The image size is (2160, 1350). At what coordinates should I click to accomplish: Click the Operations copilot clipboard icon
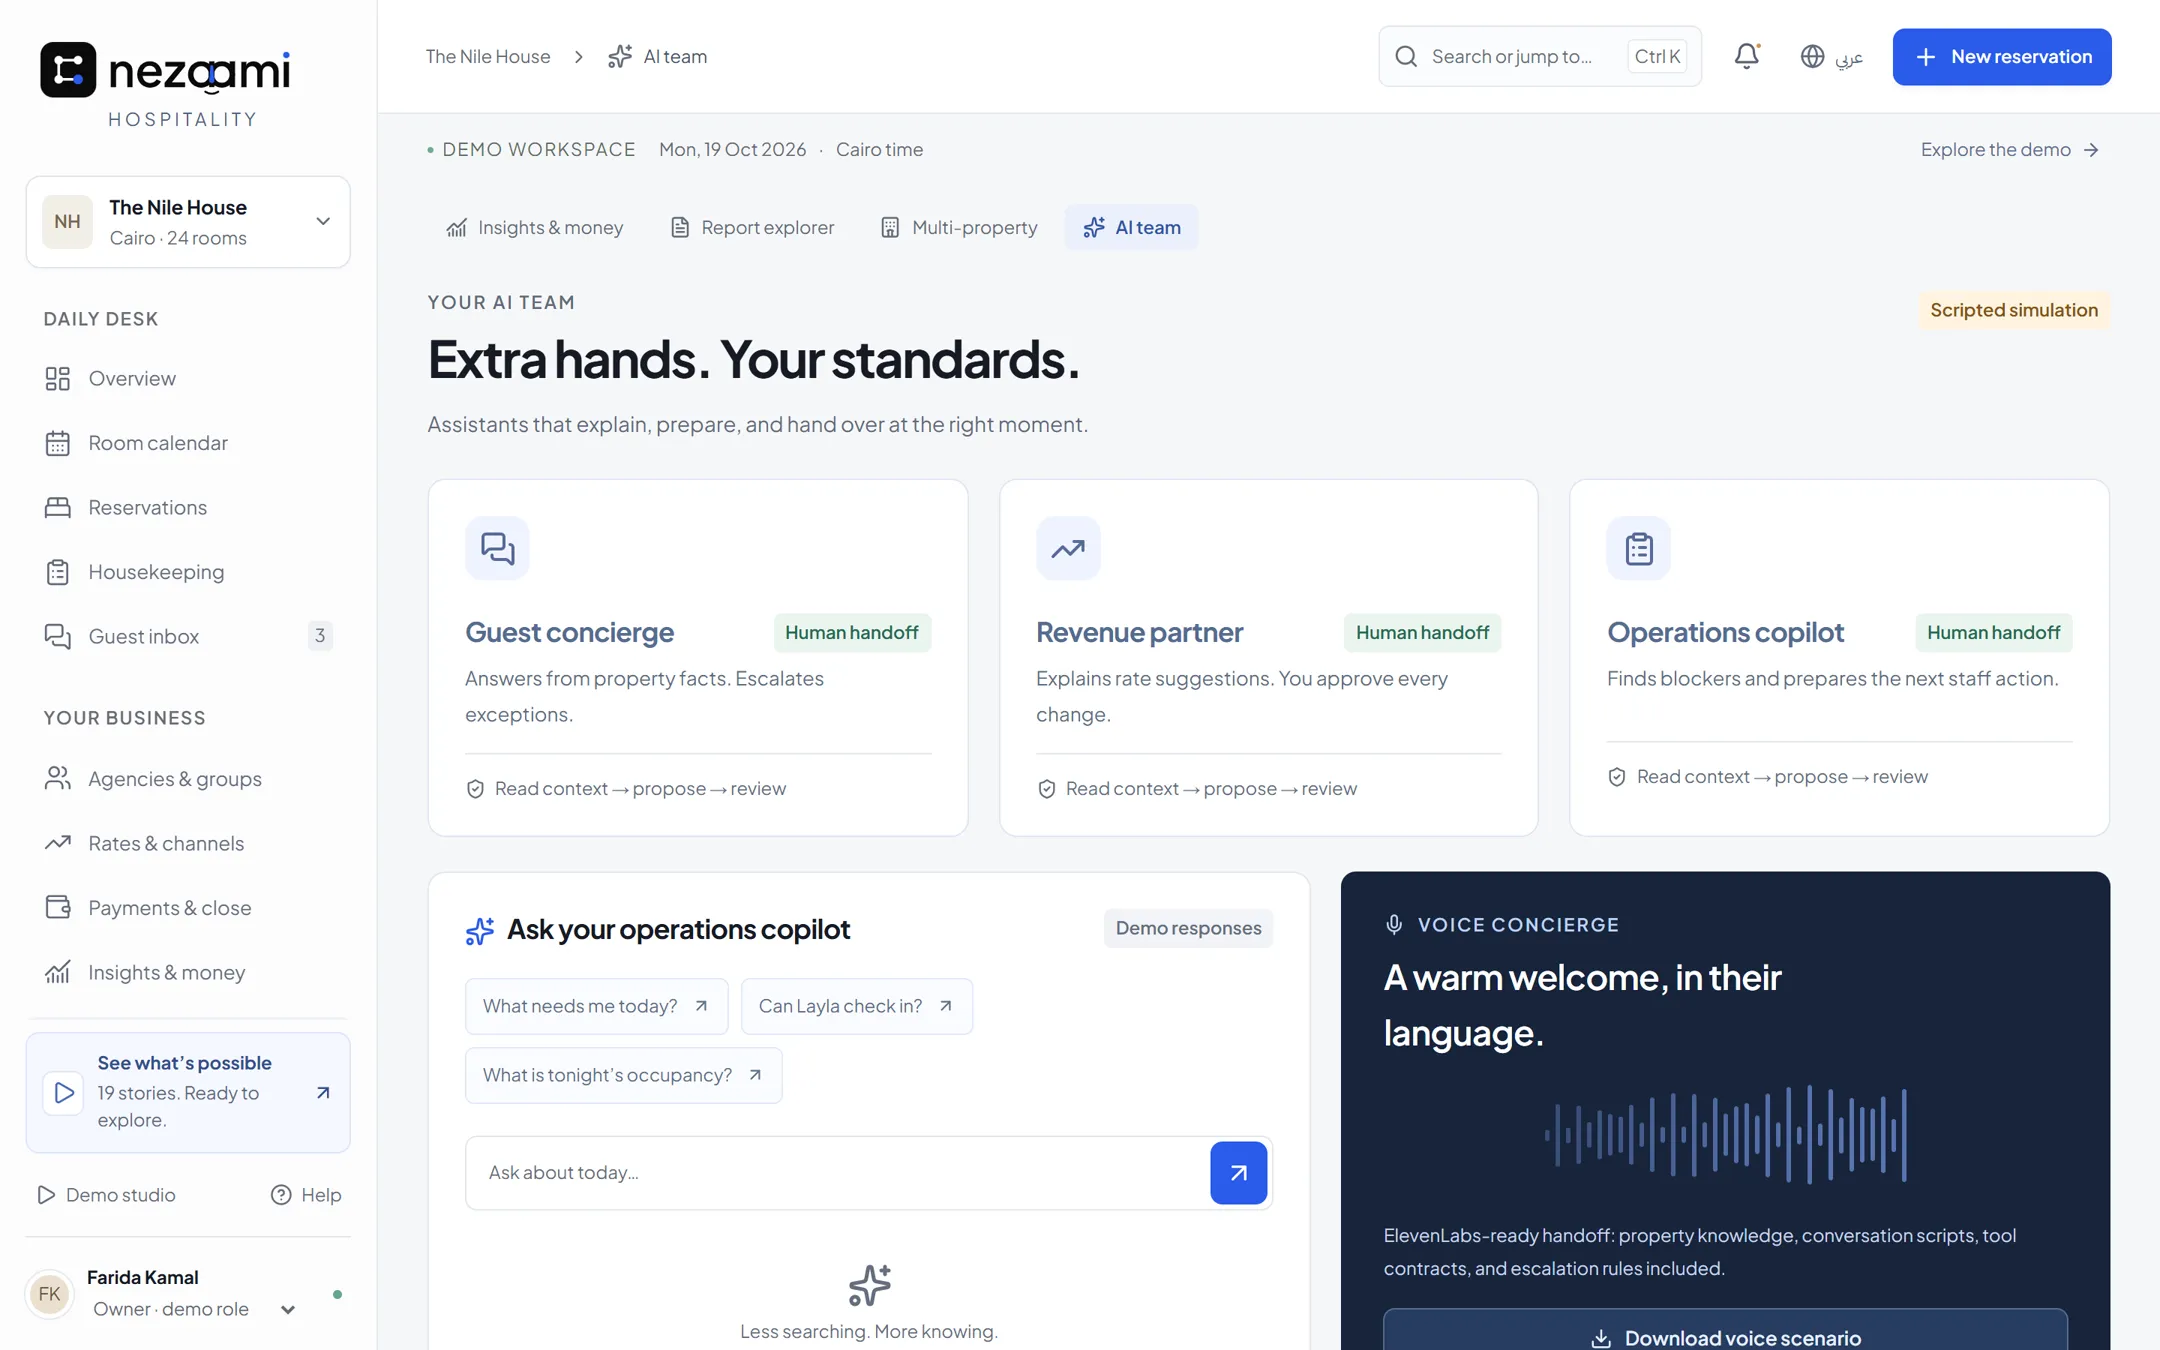coord(1639,548)
